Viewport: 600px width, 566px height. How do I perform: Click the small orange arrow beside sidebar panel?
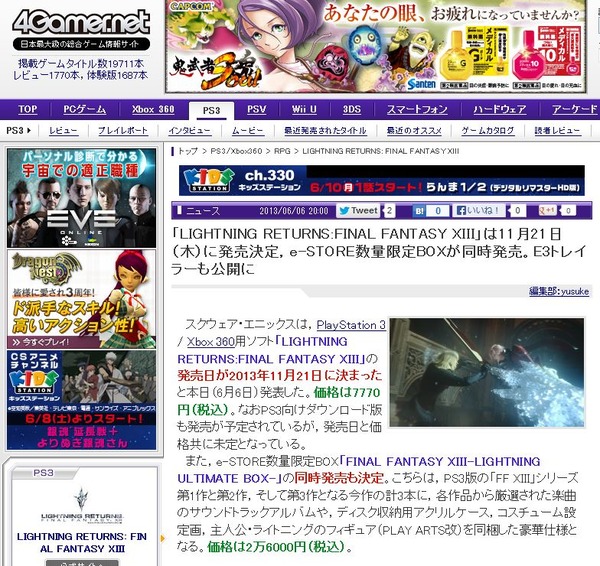coord(163,538)
